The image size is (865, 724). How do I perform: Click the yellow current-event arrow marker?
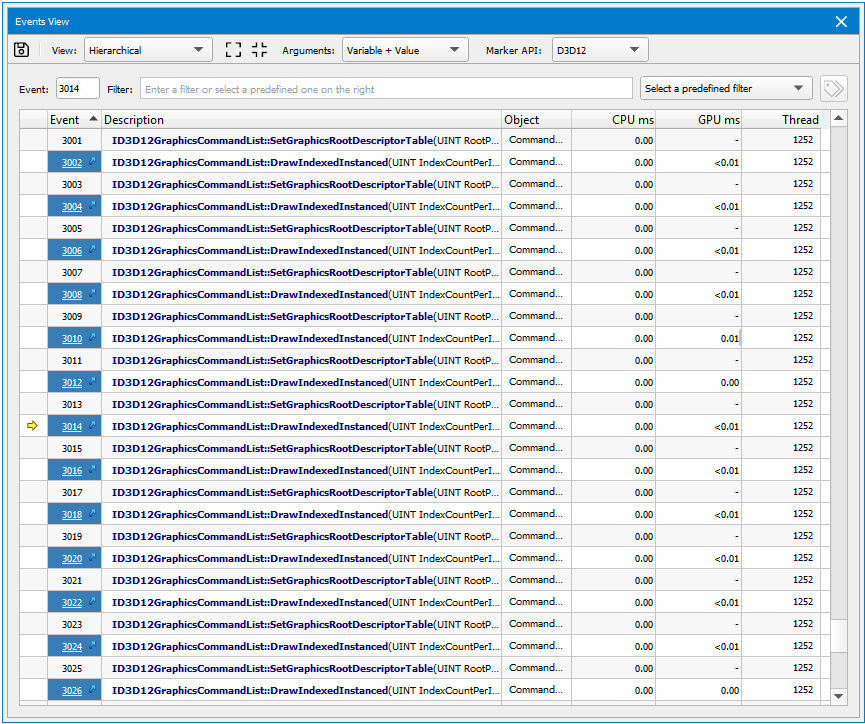coord(32,427)
